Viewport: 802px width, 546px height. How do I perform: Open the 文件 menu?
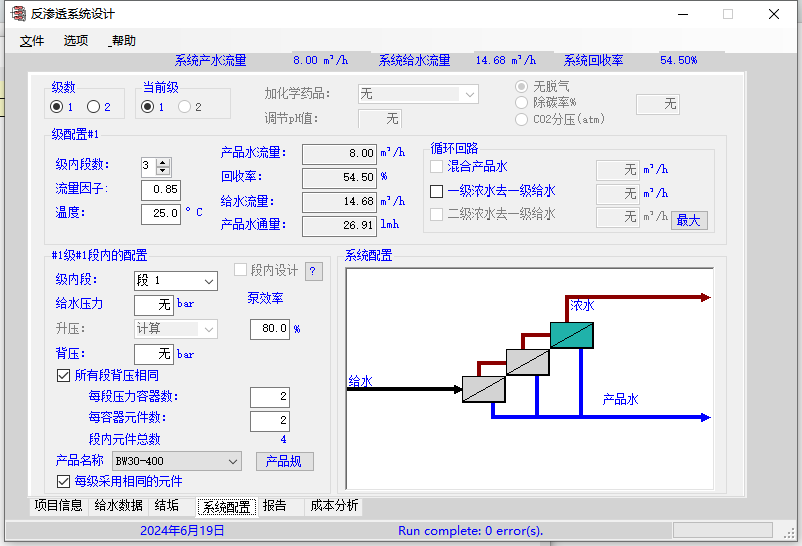[x=32, y=41]
